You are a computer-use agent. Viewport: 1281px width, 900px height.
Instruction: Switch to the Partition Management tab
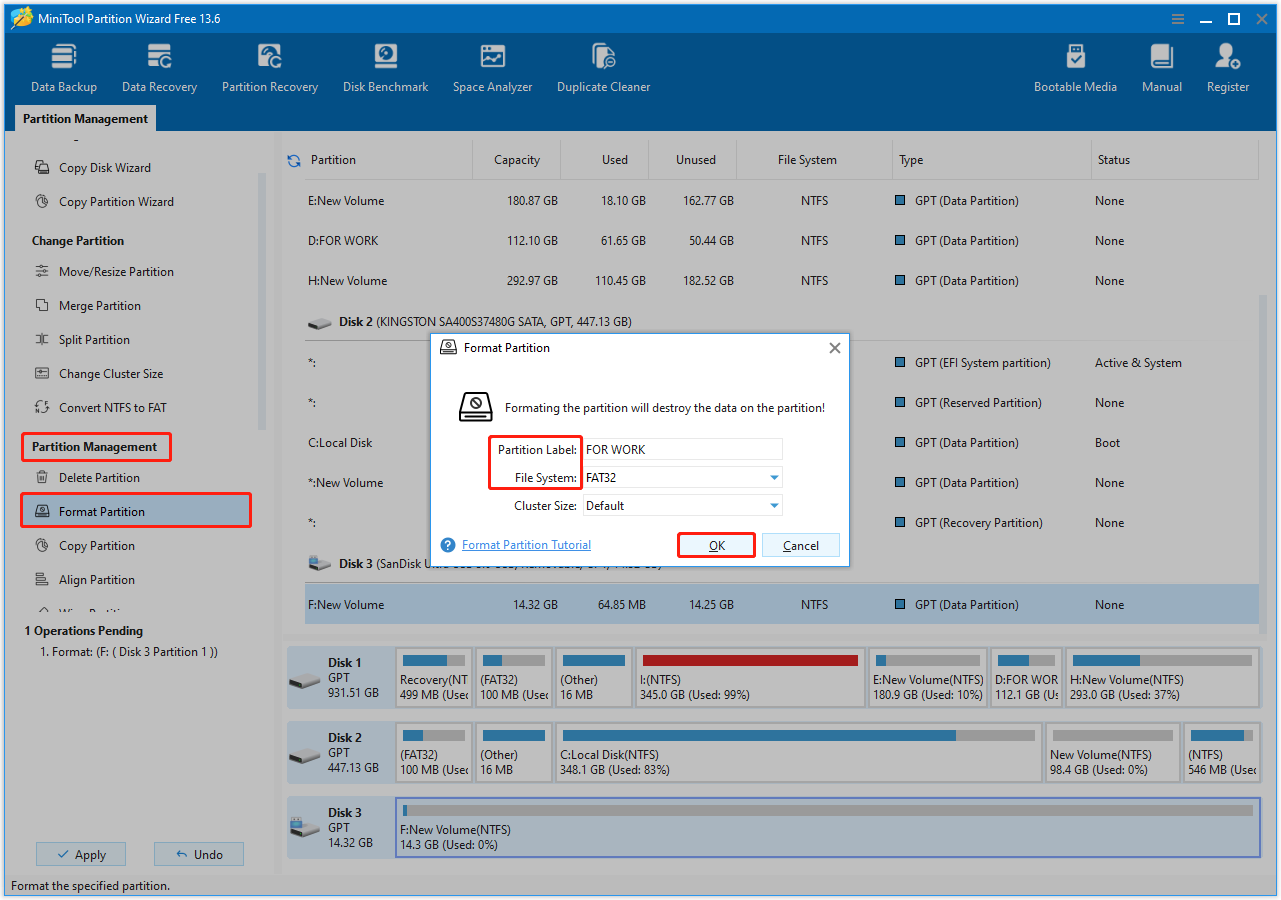click(x=84, y=118)
